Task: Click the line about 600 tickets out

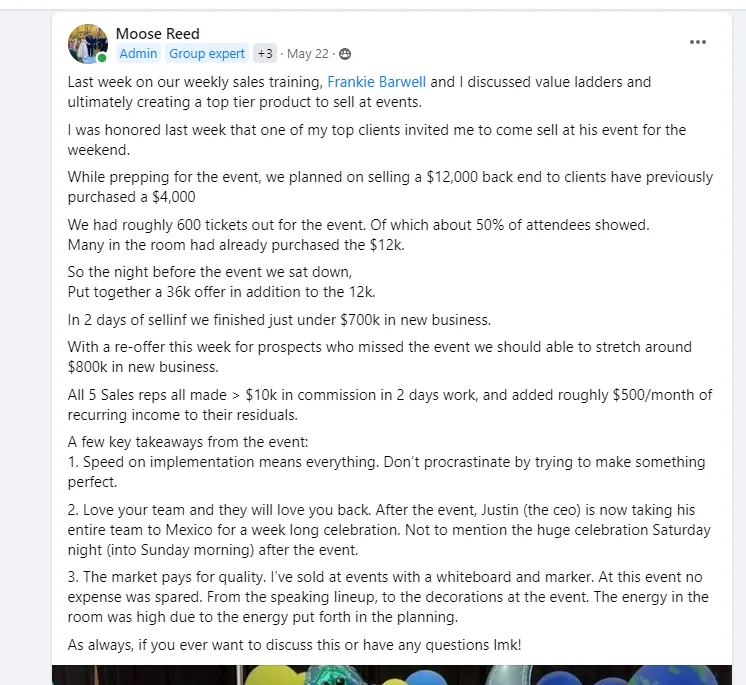Action: click(358, 225)
